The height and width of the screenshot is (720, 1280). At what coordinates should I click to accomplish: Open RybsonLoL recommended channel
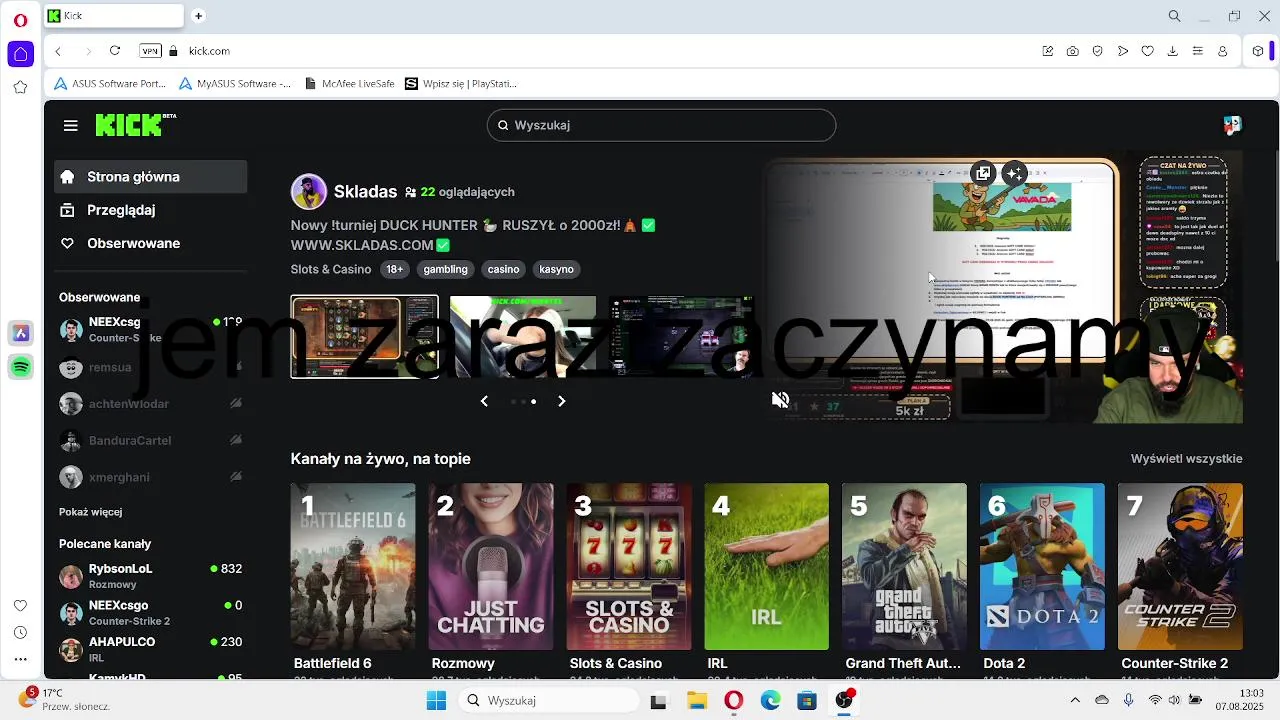(150, 576)
